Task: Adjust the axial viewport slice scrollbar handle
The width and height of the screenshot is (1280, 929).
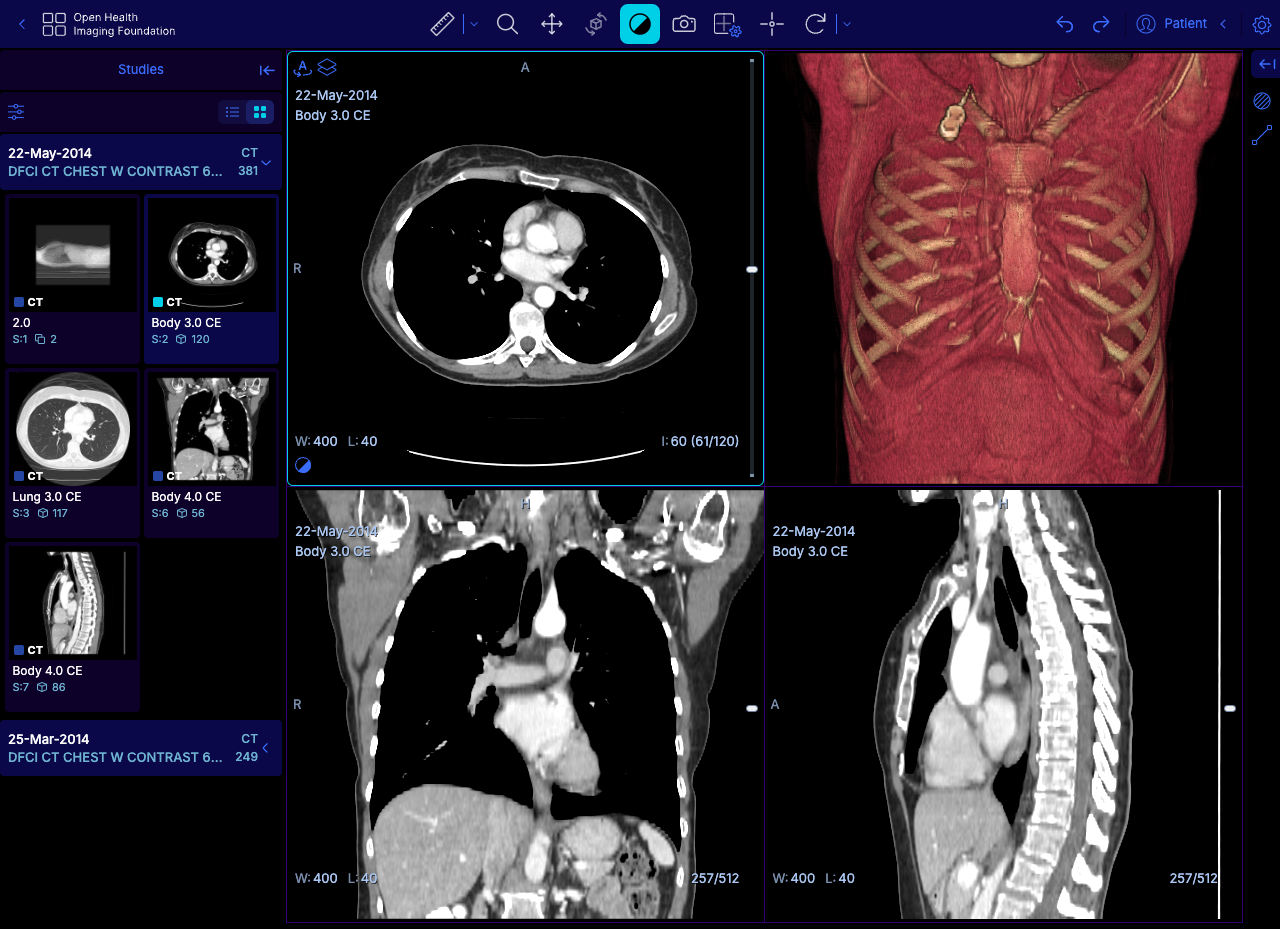Action: point(752,269)
